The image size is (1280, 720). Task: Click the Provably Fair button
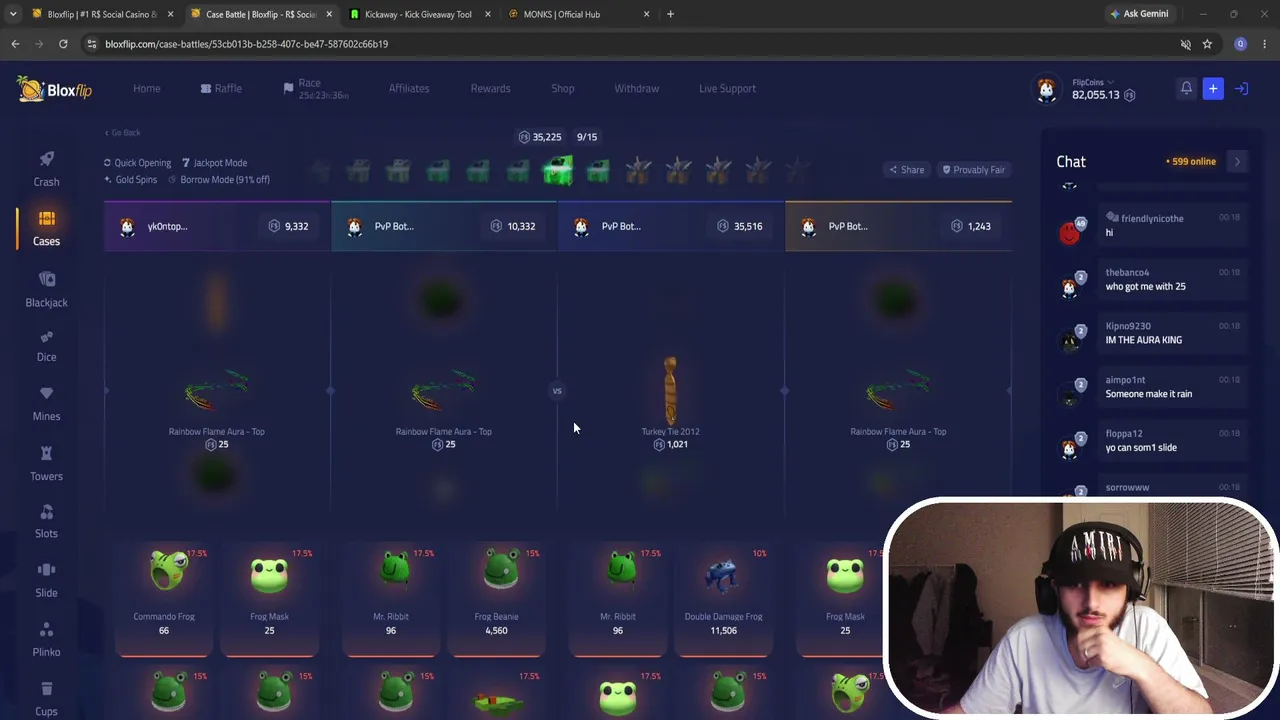click(x=973, y=170)
